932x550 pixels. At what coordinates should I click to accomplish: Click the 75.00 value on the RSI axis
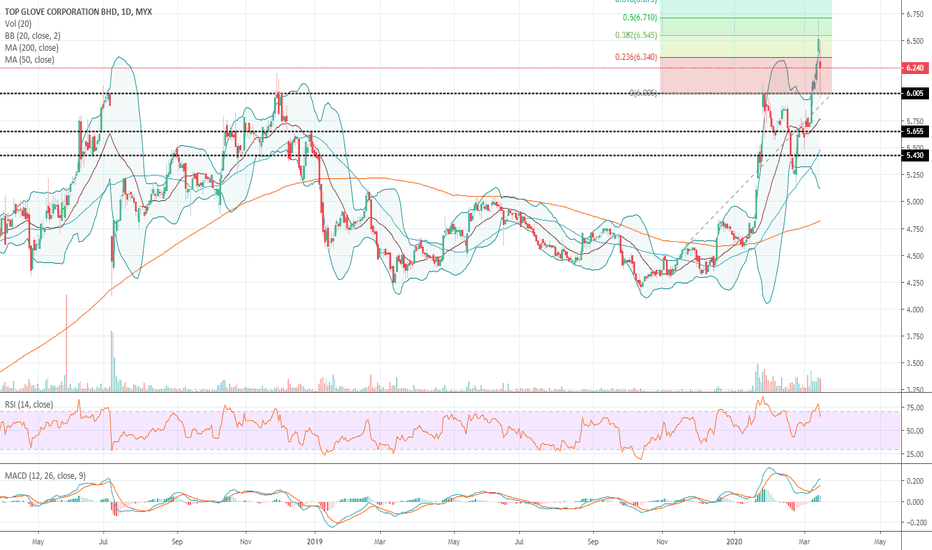(915, 408)
